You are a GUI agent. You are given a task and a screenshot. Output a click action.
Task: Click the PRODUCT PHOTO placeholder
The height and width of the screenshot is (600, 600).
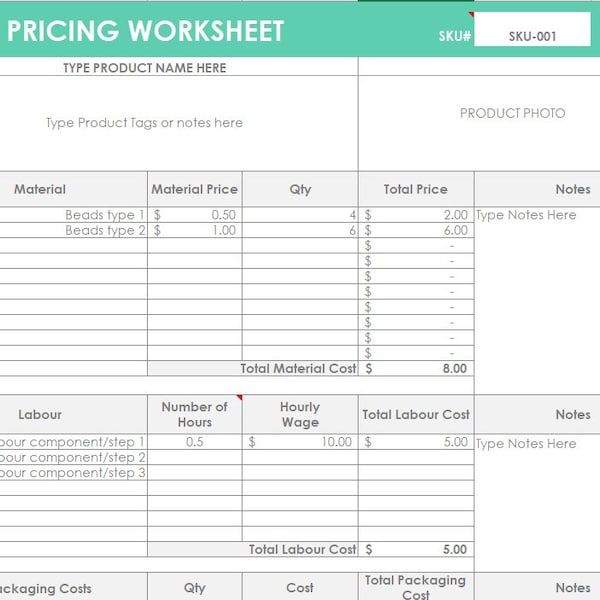point(512,113)
